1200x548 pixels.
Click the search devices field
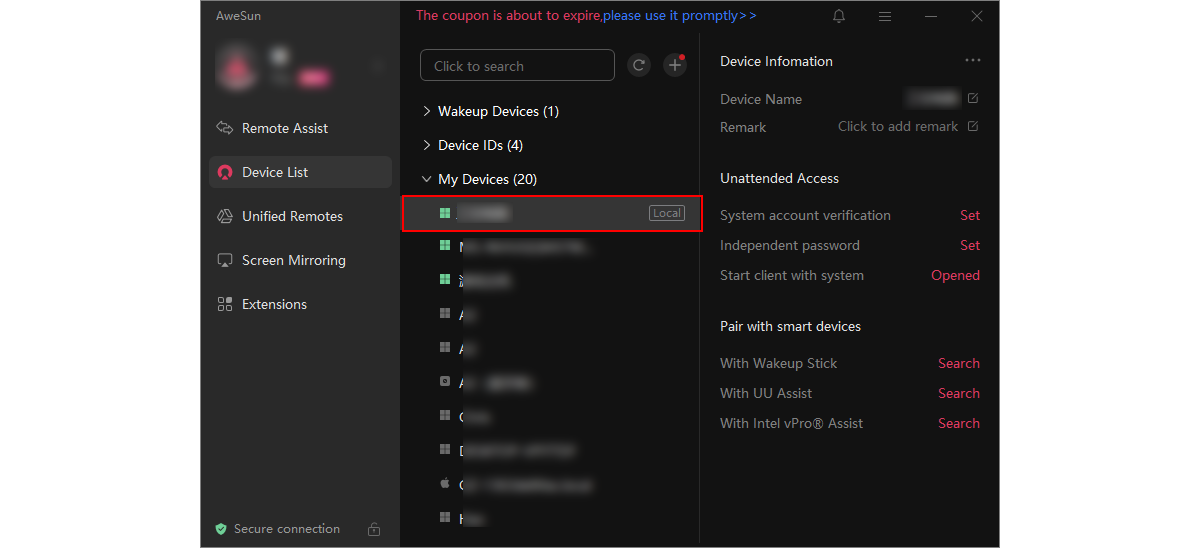click(517, 65)
